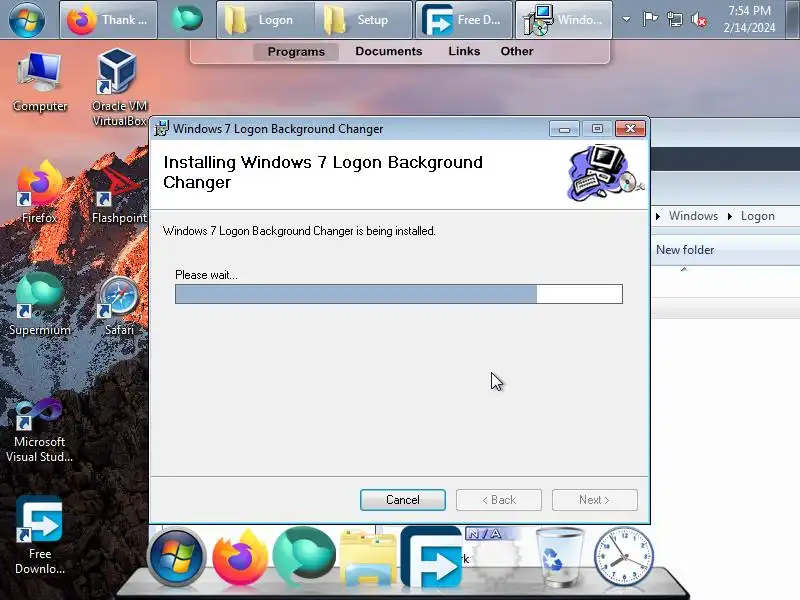Launch the Firefox desktop shortcut

click(x=40, y=192)
